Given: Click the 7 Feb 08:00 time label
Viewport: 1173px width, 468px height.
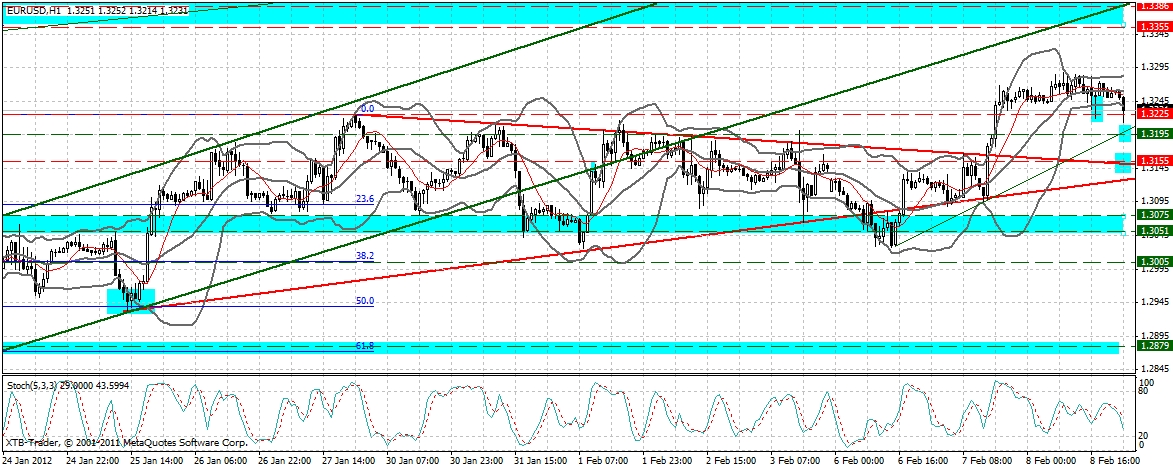Looking at the screenshot, I should [989, 461].
